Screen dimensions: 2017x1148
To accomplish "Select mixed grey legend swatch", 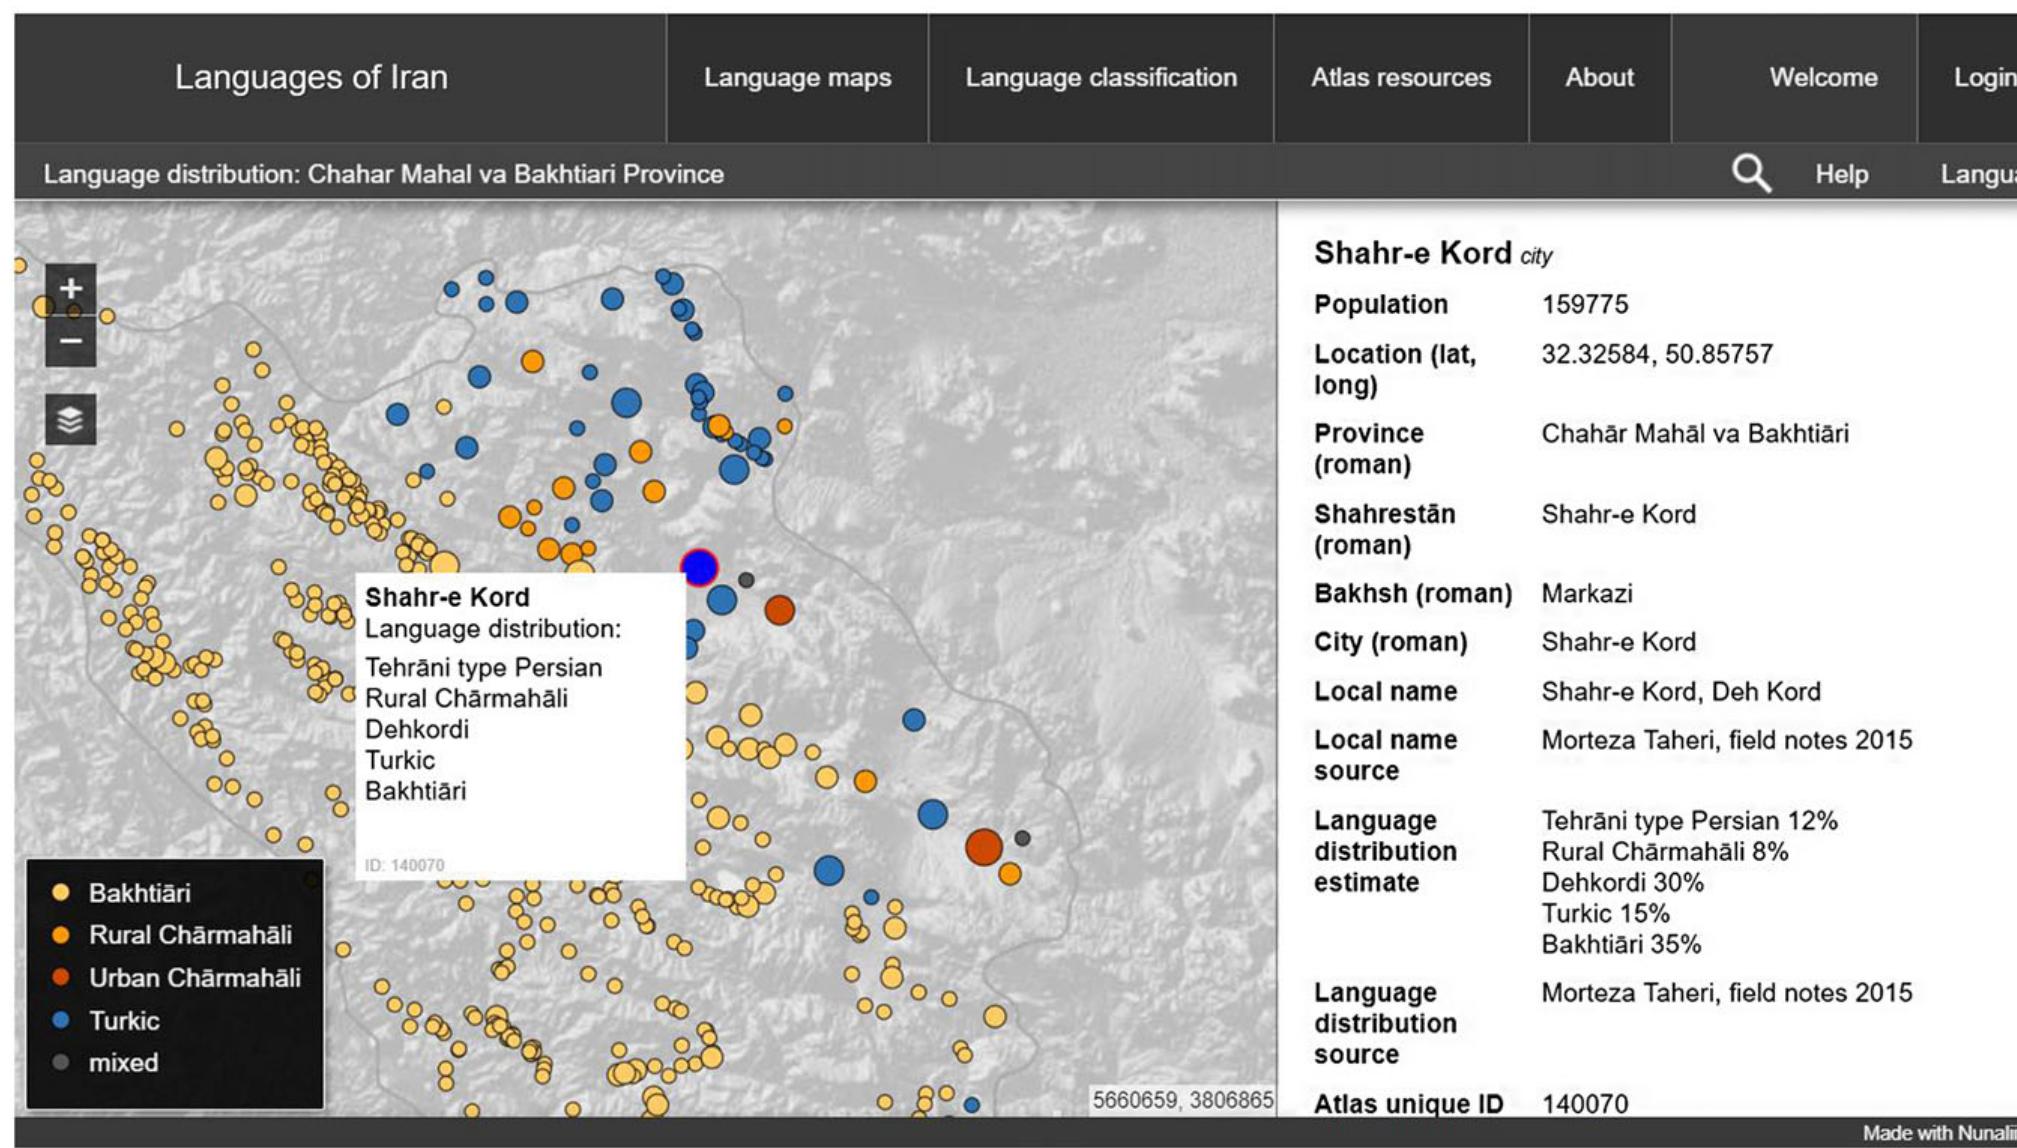I will [x=61, y=1062].
